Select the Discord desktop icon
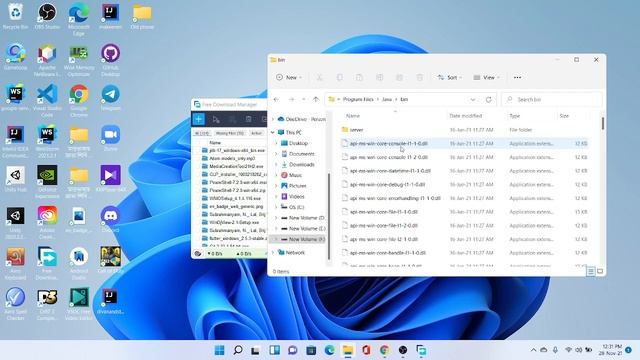The height and width of the screenshot is (360, 640). click(x=110, y=220)
